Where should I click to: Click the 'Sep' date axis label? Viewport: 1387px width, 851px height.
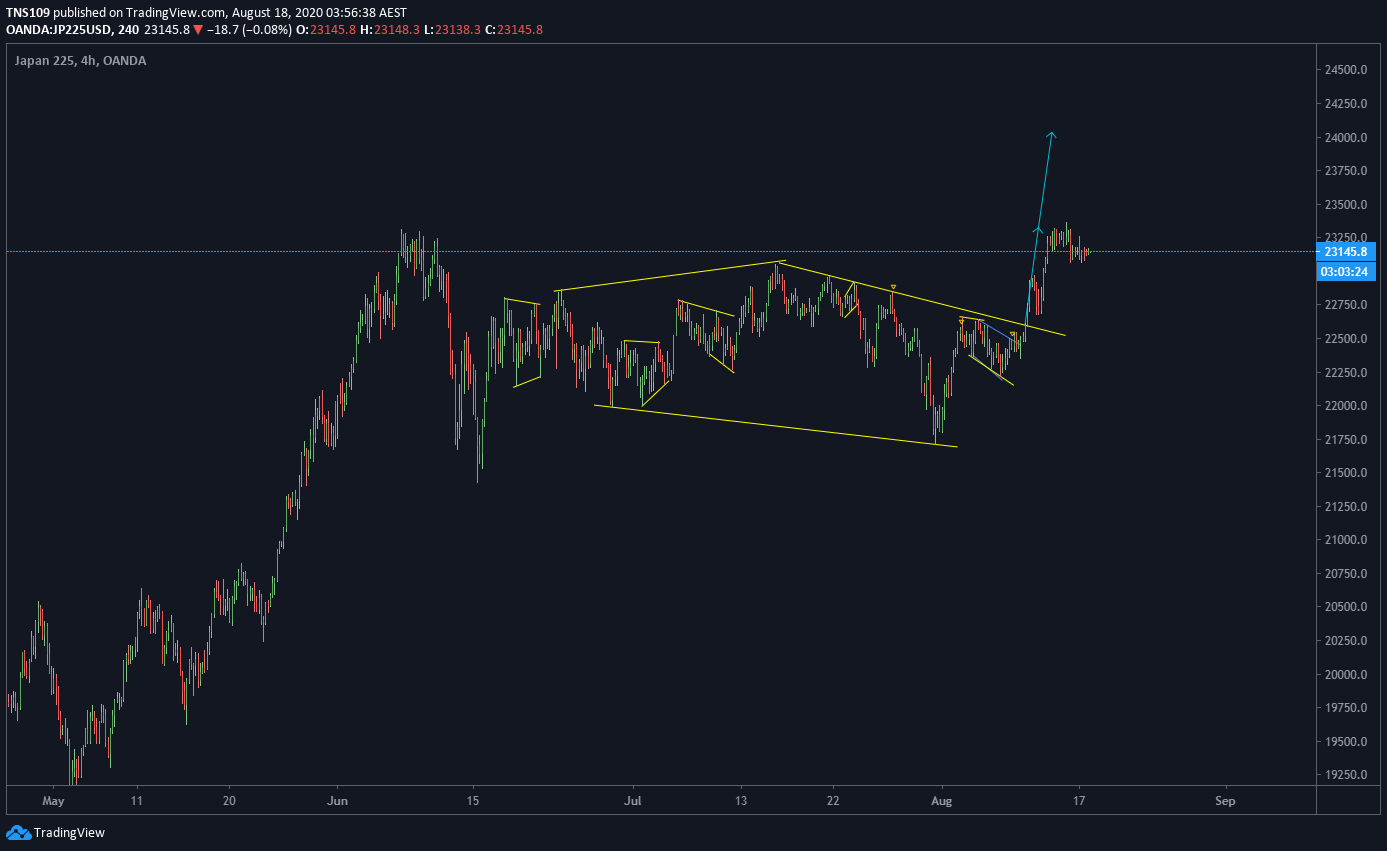click(1225, 801)
